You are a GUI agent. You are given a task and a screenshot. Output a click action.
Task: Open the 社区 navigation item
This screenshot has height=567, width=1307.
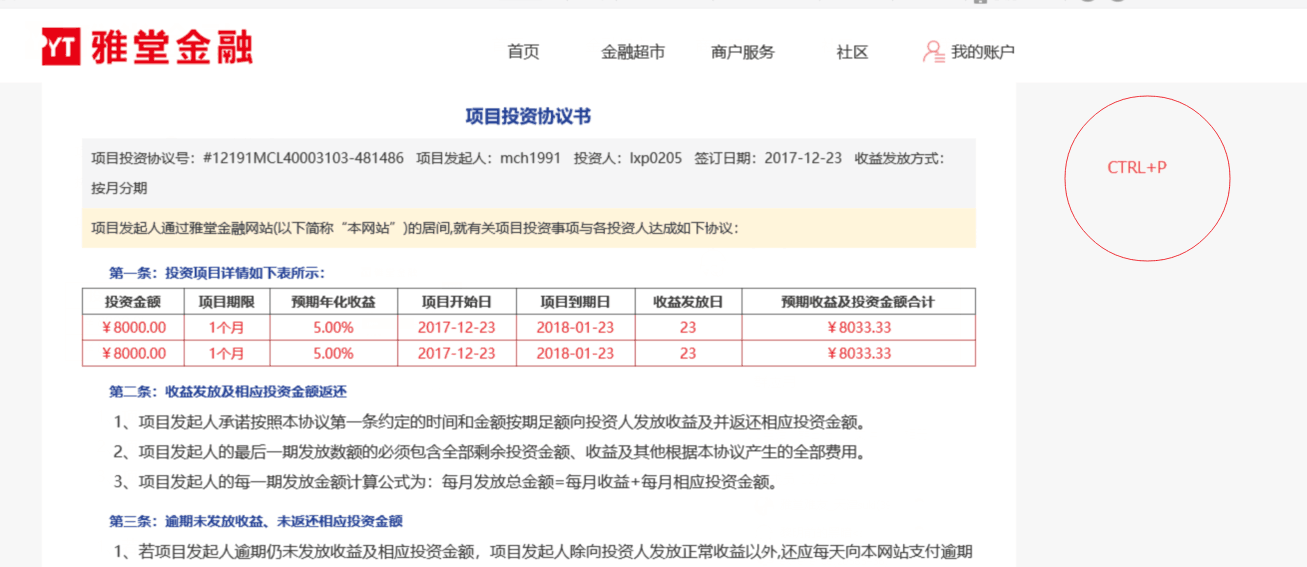point(852,52)
